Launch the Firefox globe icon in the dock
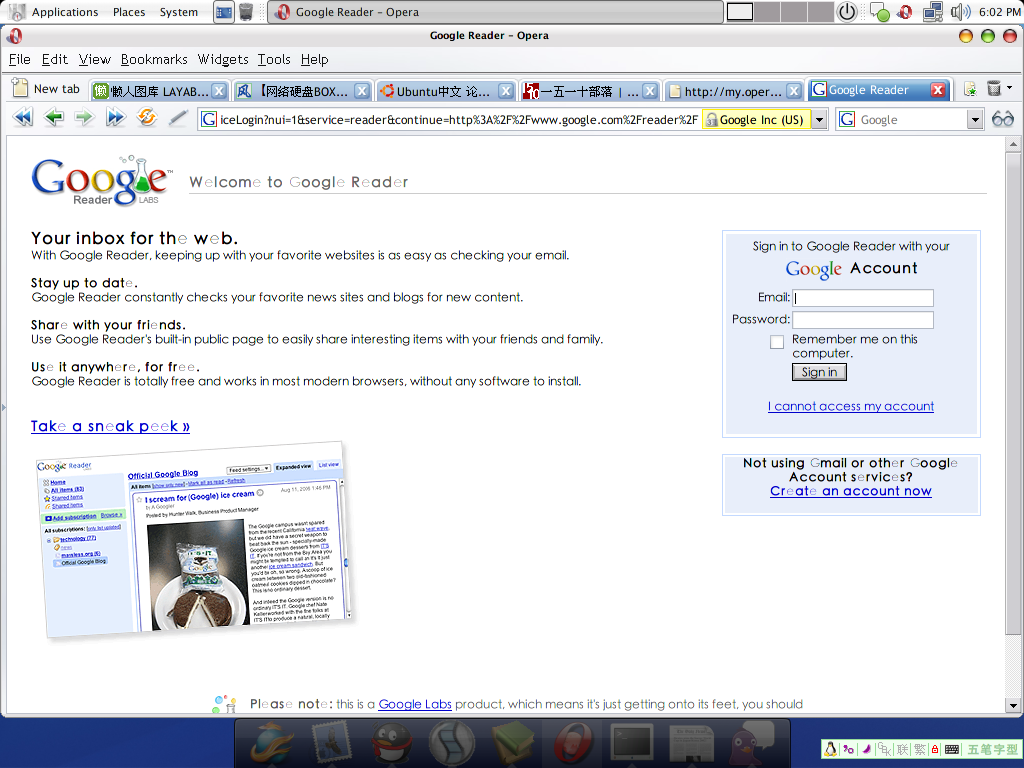1024x768 pixels. click(x=272, y=743)
